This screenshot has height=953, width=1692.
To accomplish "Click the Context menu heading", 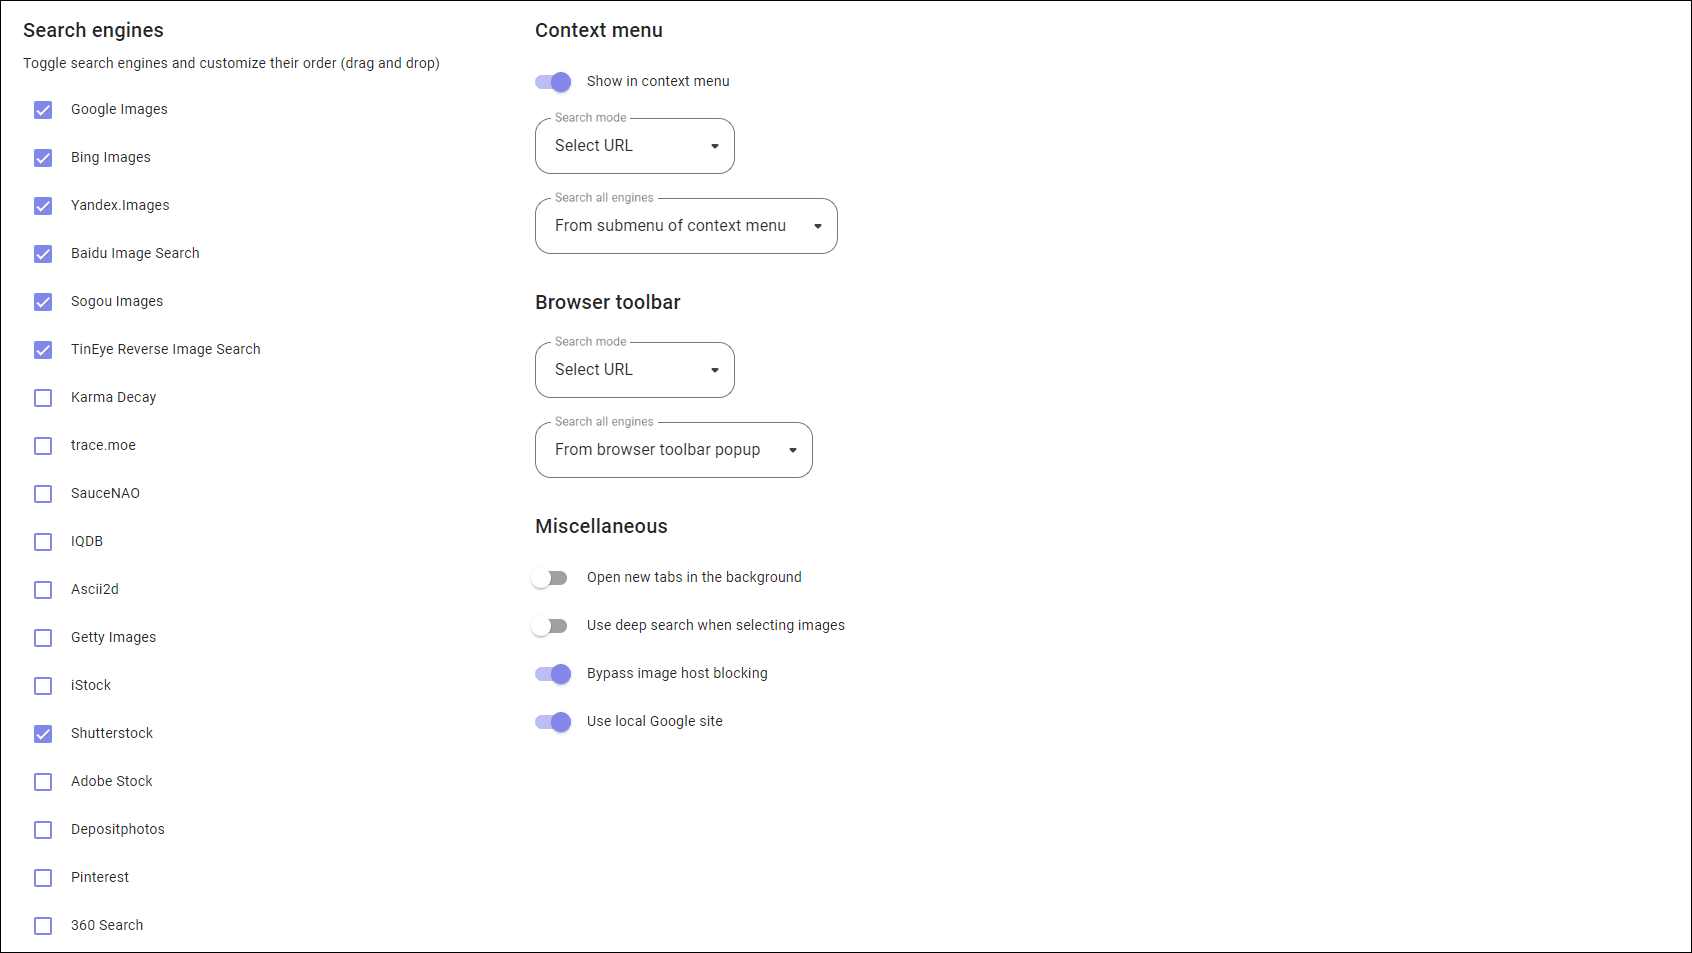I will [x=599, y=30].
